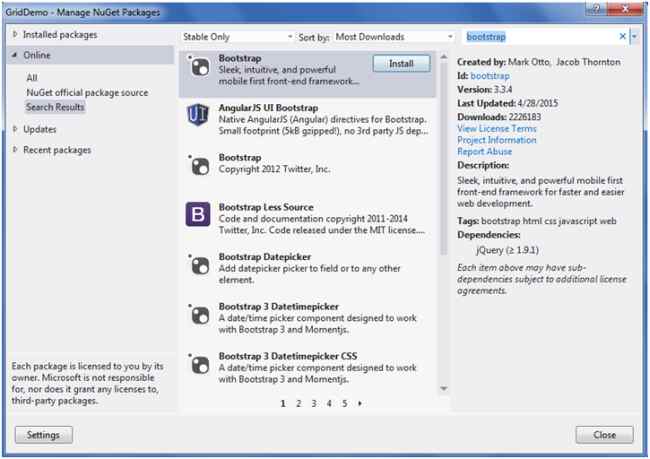The height and width of the screenshot is (459, 650).
Task: Go to results page 5
Action: (344, 403)
